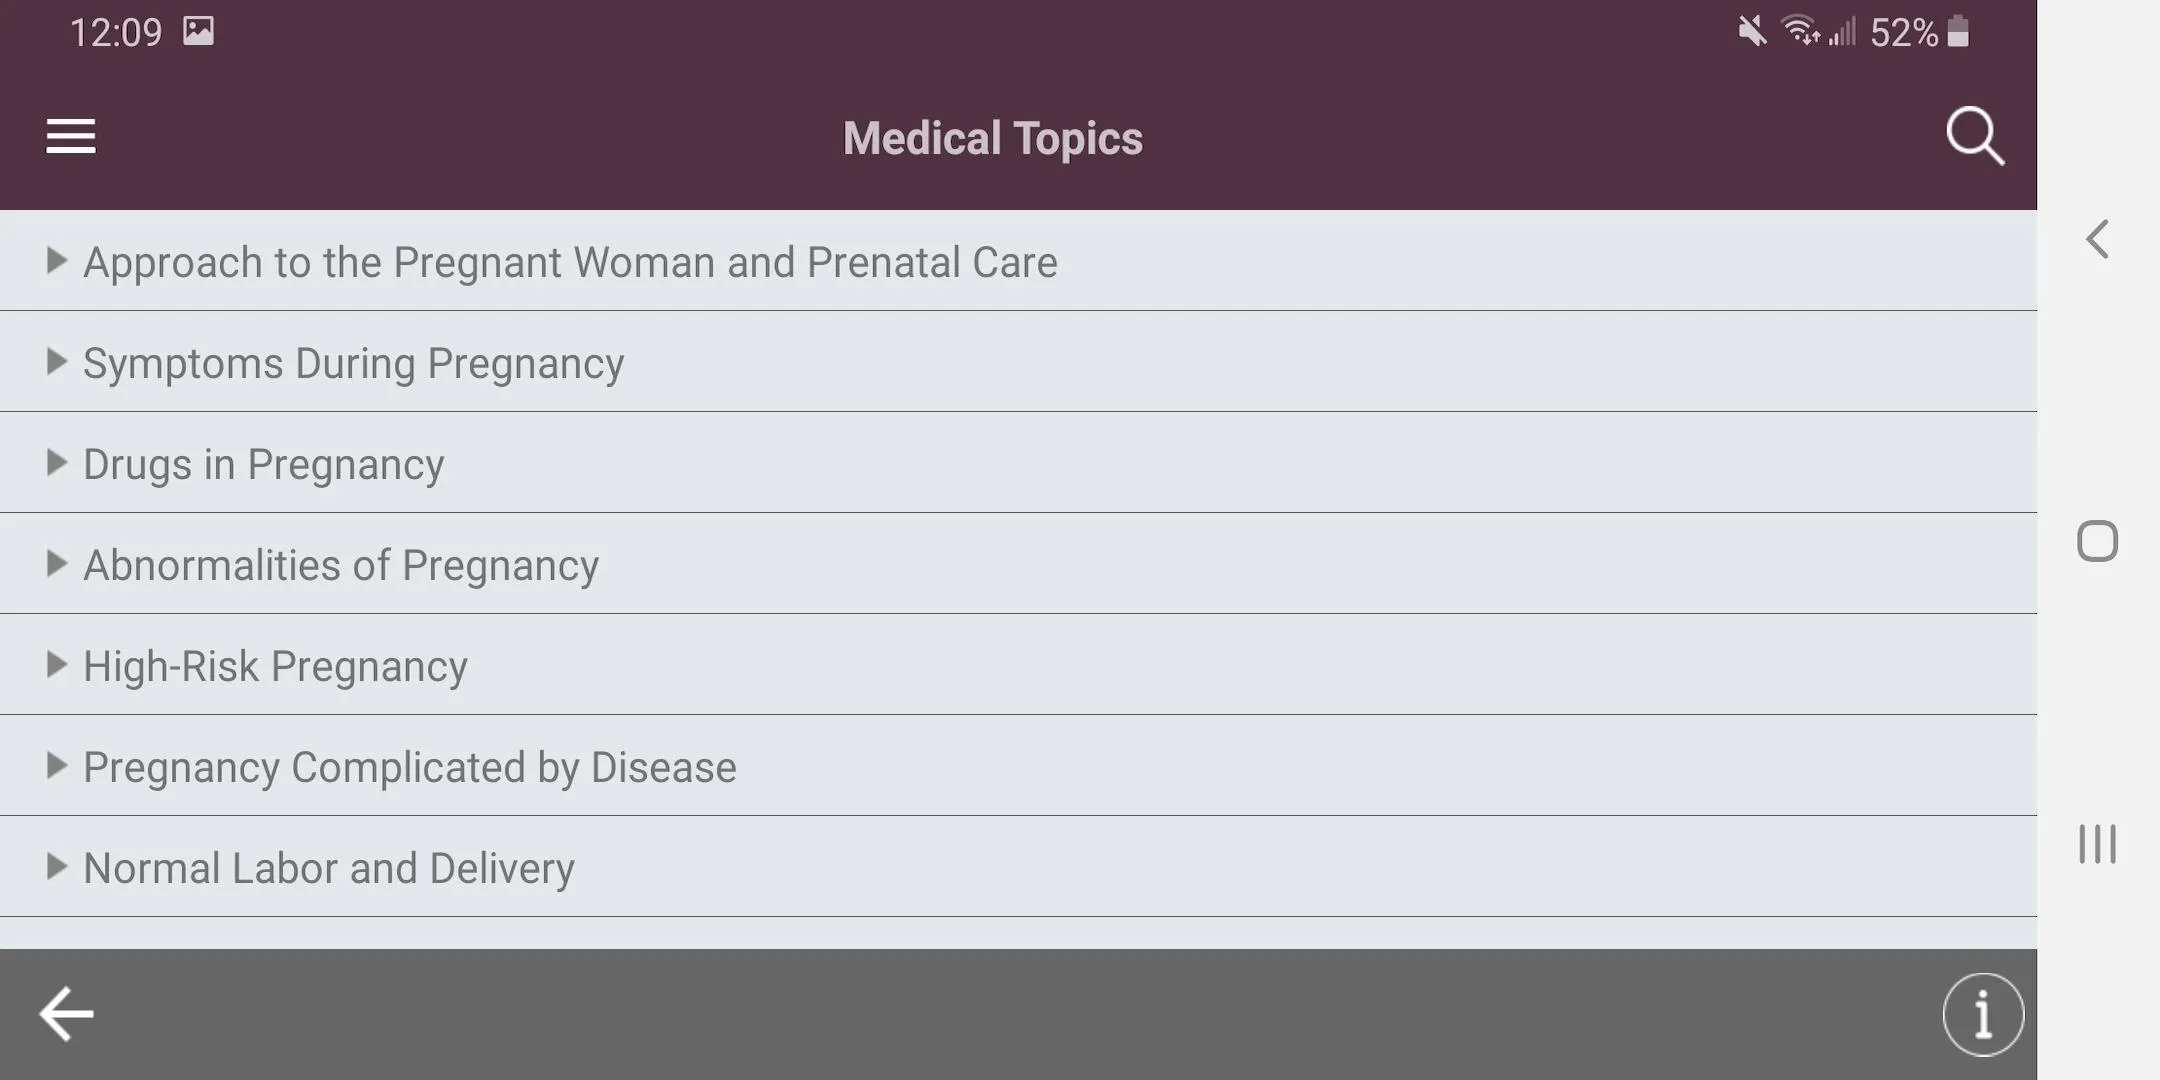Tap the screenshot notification icon in status bar

point(199,30)
